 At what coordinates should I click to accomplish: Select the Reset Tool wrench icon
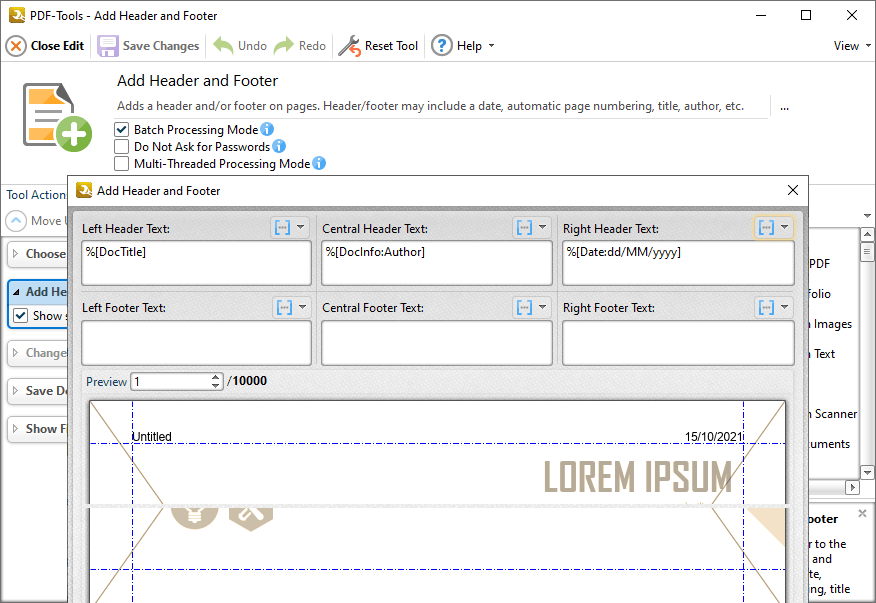pos(350,45)
